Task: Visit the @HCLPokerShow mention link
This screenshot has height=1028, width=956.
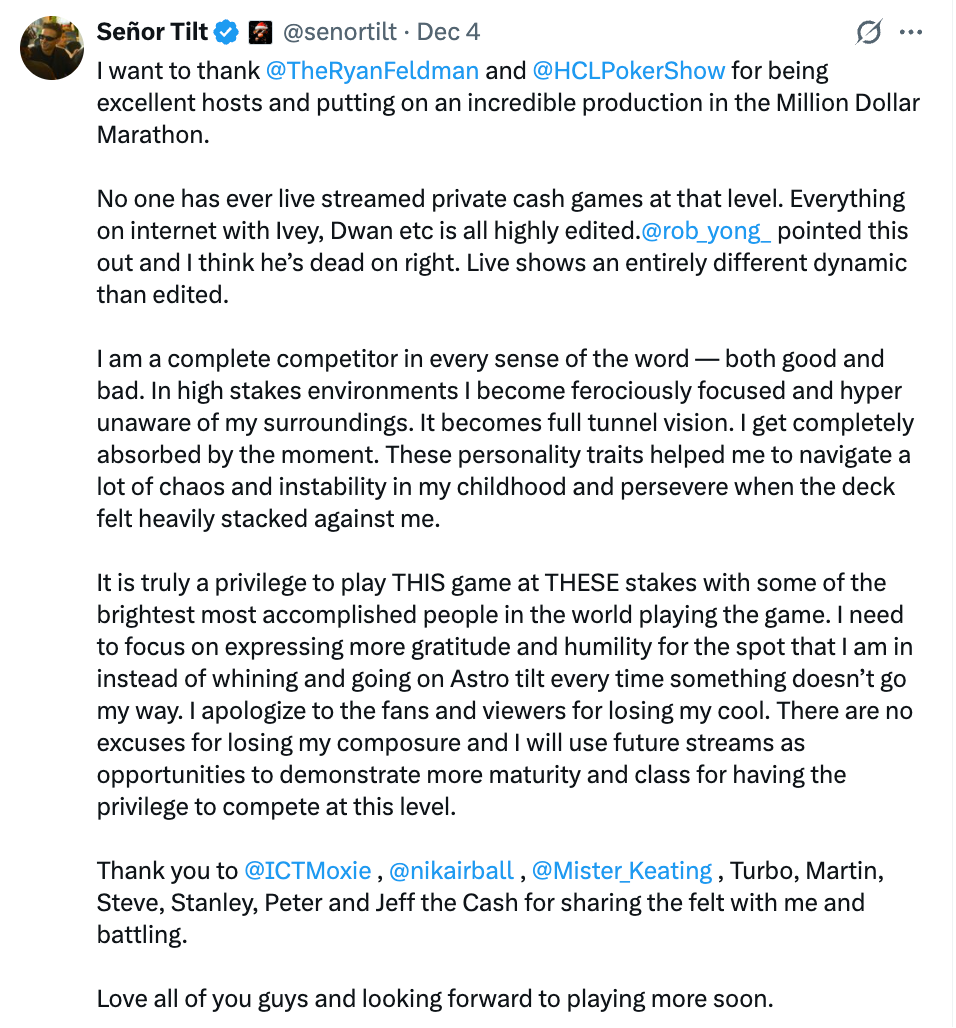Action: point(629,71)
